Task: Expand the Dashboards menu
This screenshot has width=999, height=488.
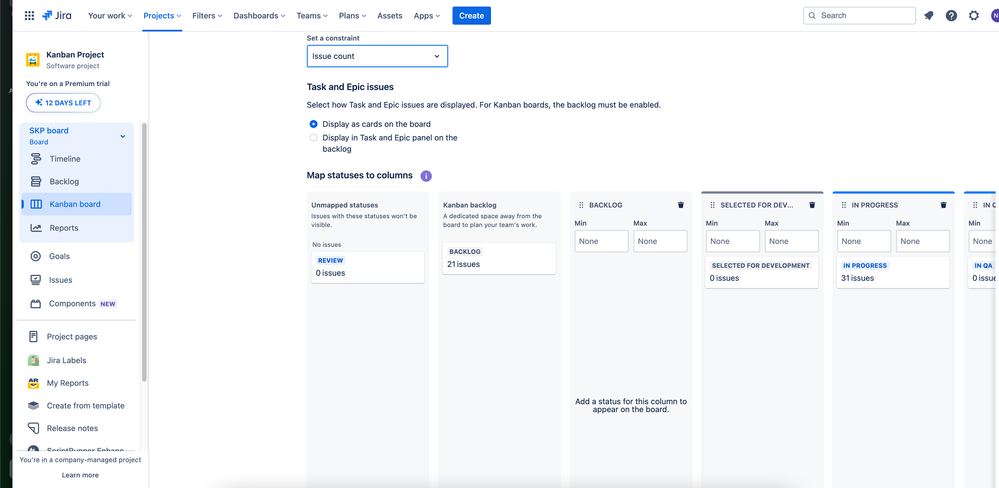Action: [x=260, y=16]
